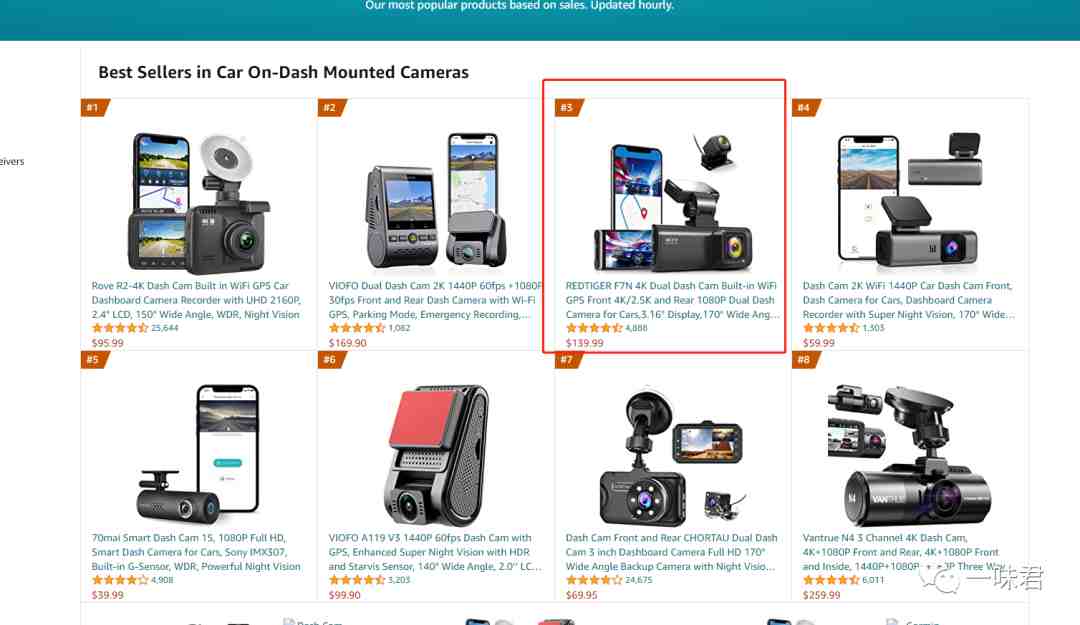The height and width of the screenshot is (625, 1080).
Task: Open REDTIGER F7N 4K Dual Dash Cam link
Action: pos(672,300)
